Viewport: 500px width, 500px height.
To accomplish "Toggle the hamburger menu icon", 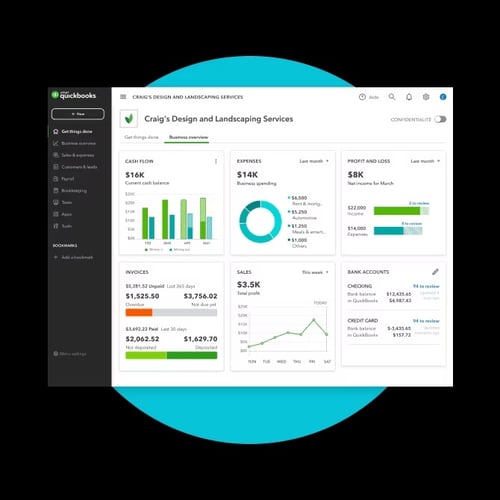I will tap(123, 97).
